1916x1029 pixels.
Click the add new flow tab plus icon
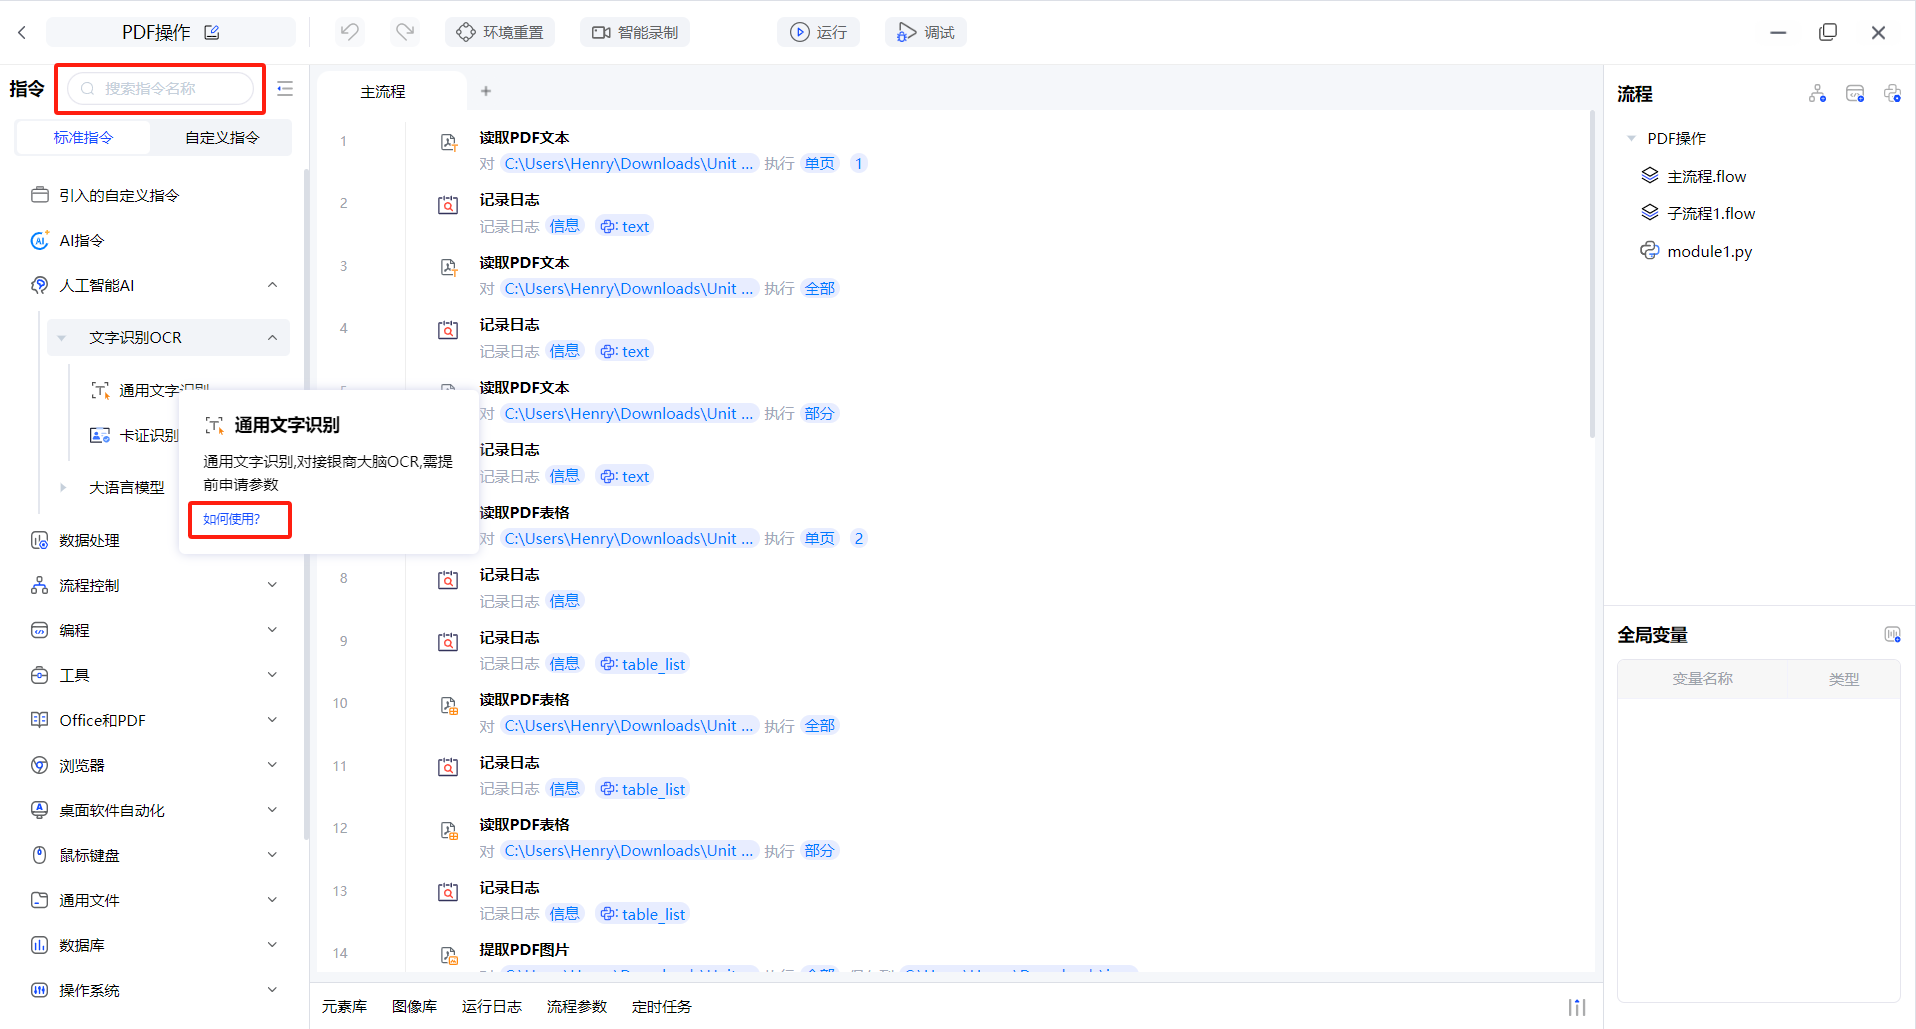(x=486, y=91)
